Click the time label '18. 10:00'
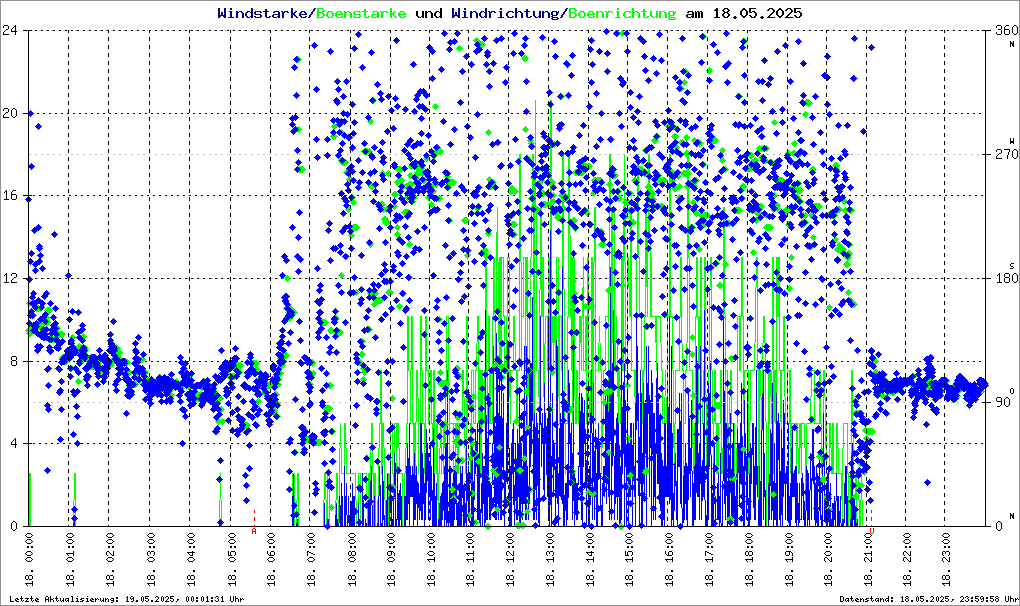Viewport: 1020px width, 606px height. pyautogui.click(x=431, y=558)
